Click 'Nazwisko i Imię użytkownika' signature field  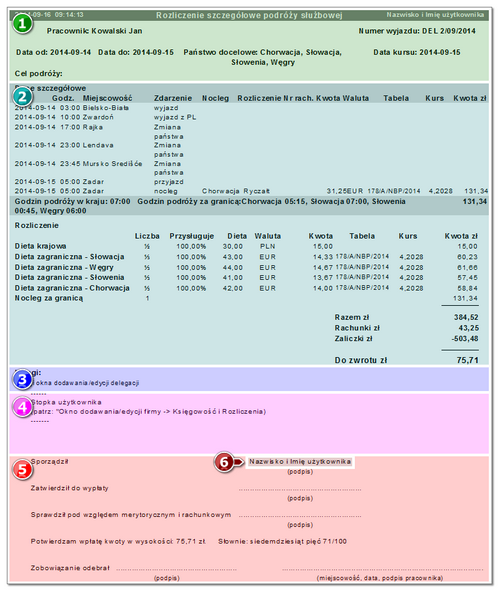pos(300,461)
